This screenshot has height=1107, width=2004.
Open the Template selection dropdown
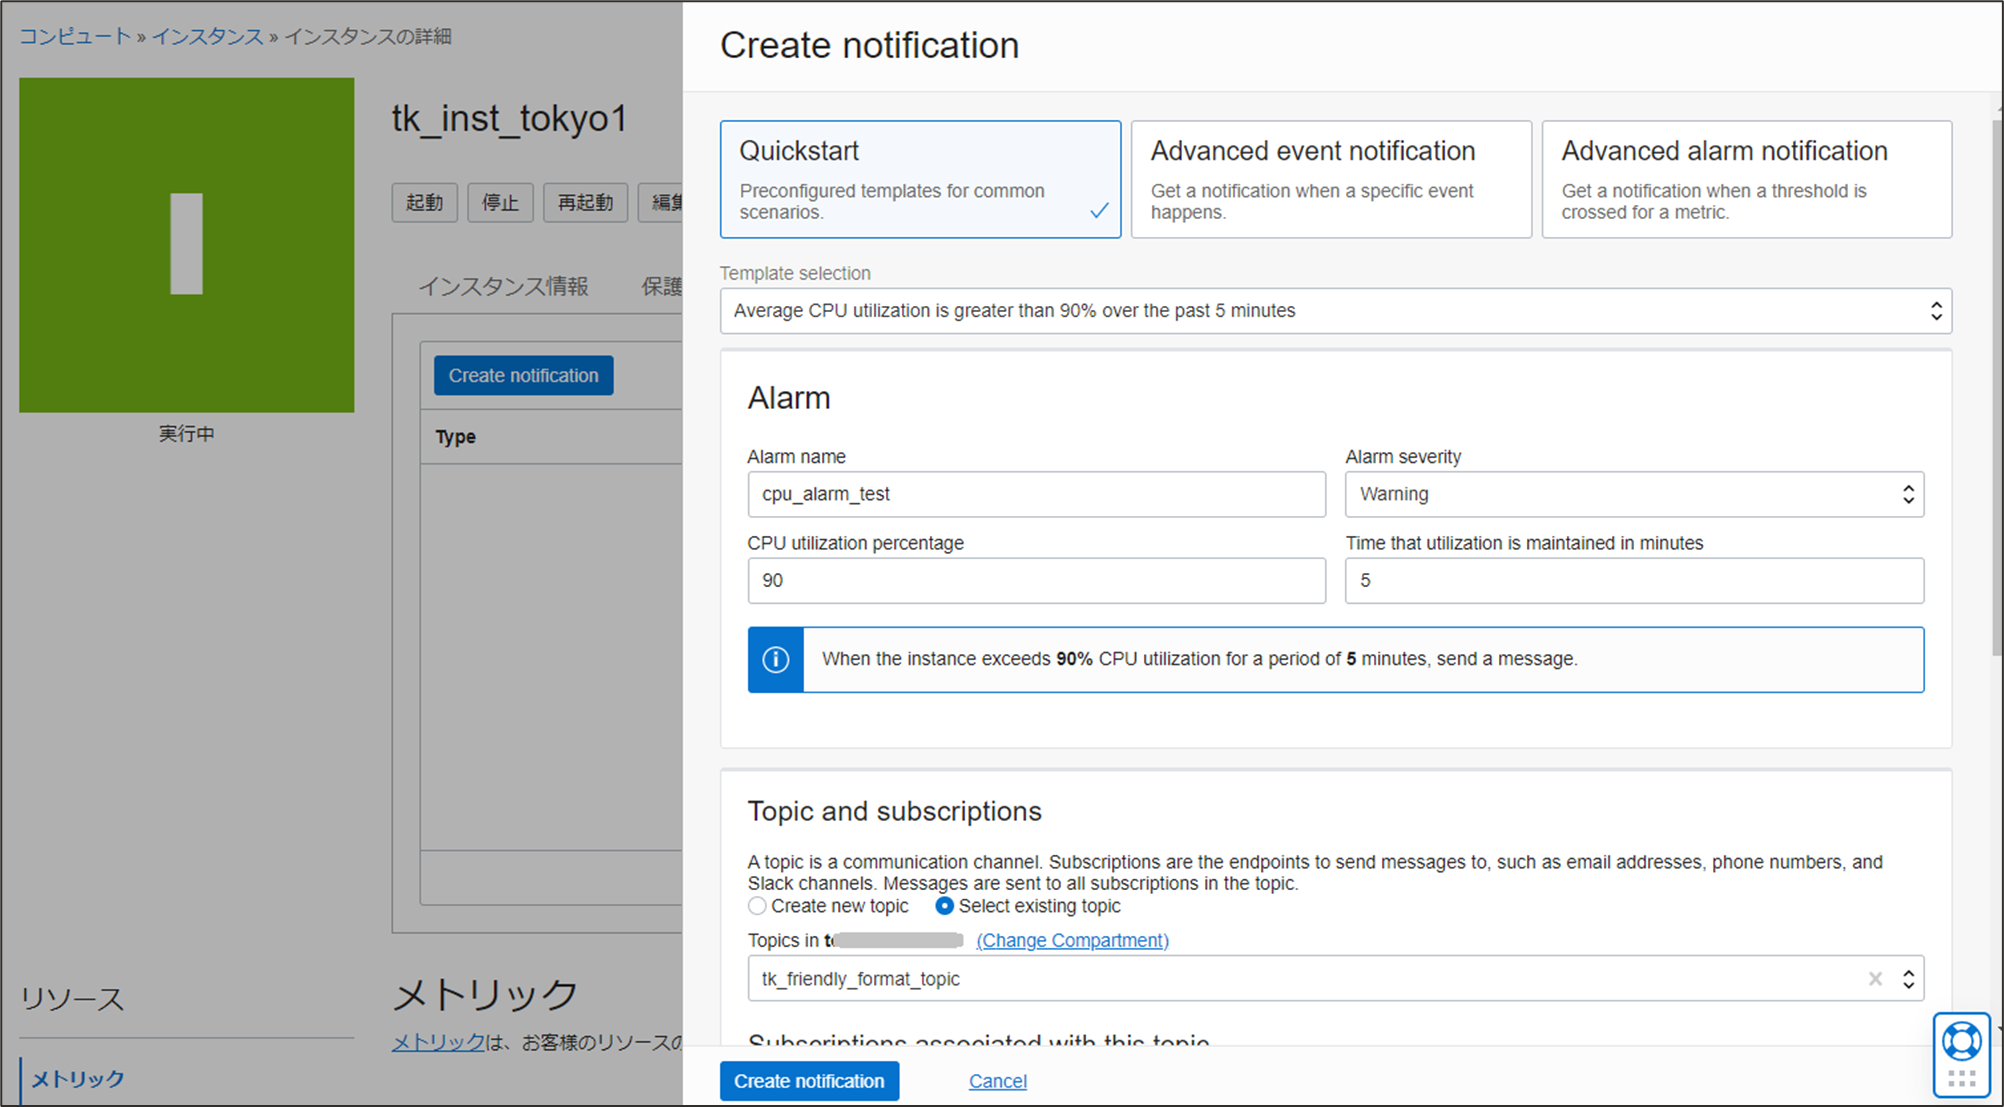point(1335,311)
